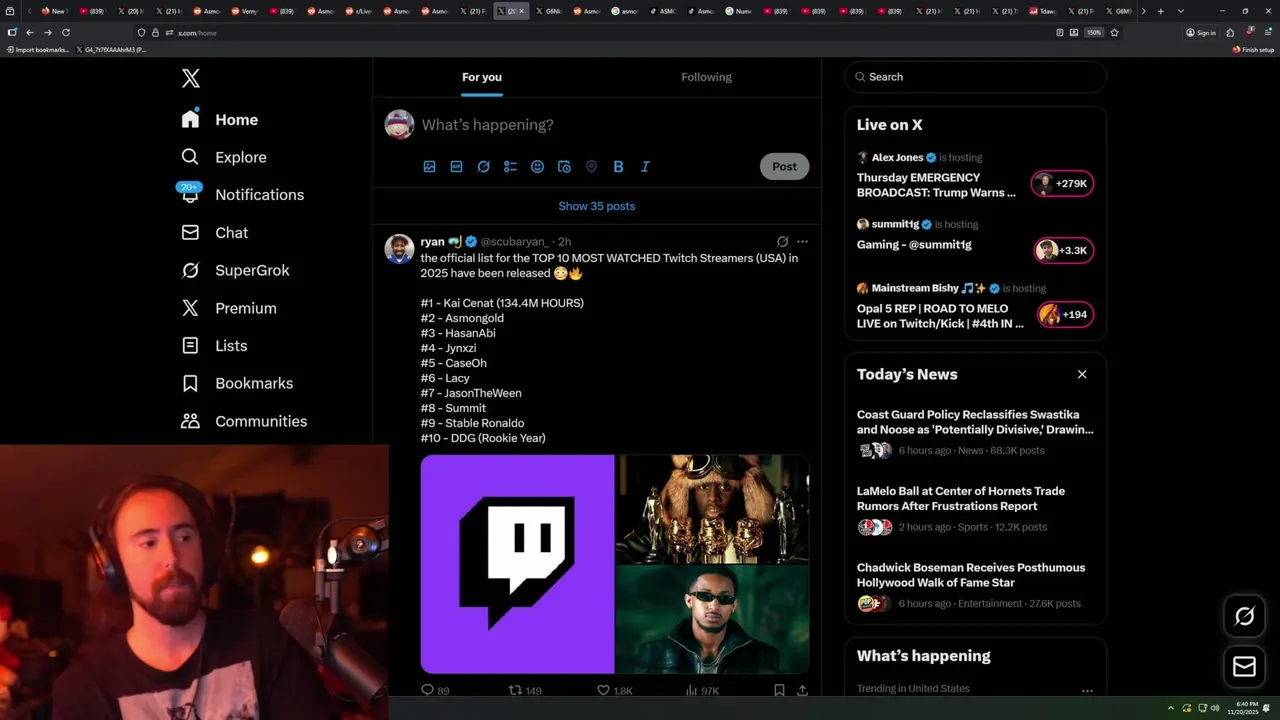Share ryan's post
This screenshot has height=720, width=1280.
point(802,690)
